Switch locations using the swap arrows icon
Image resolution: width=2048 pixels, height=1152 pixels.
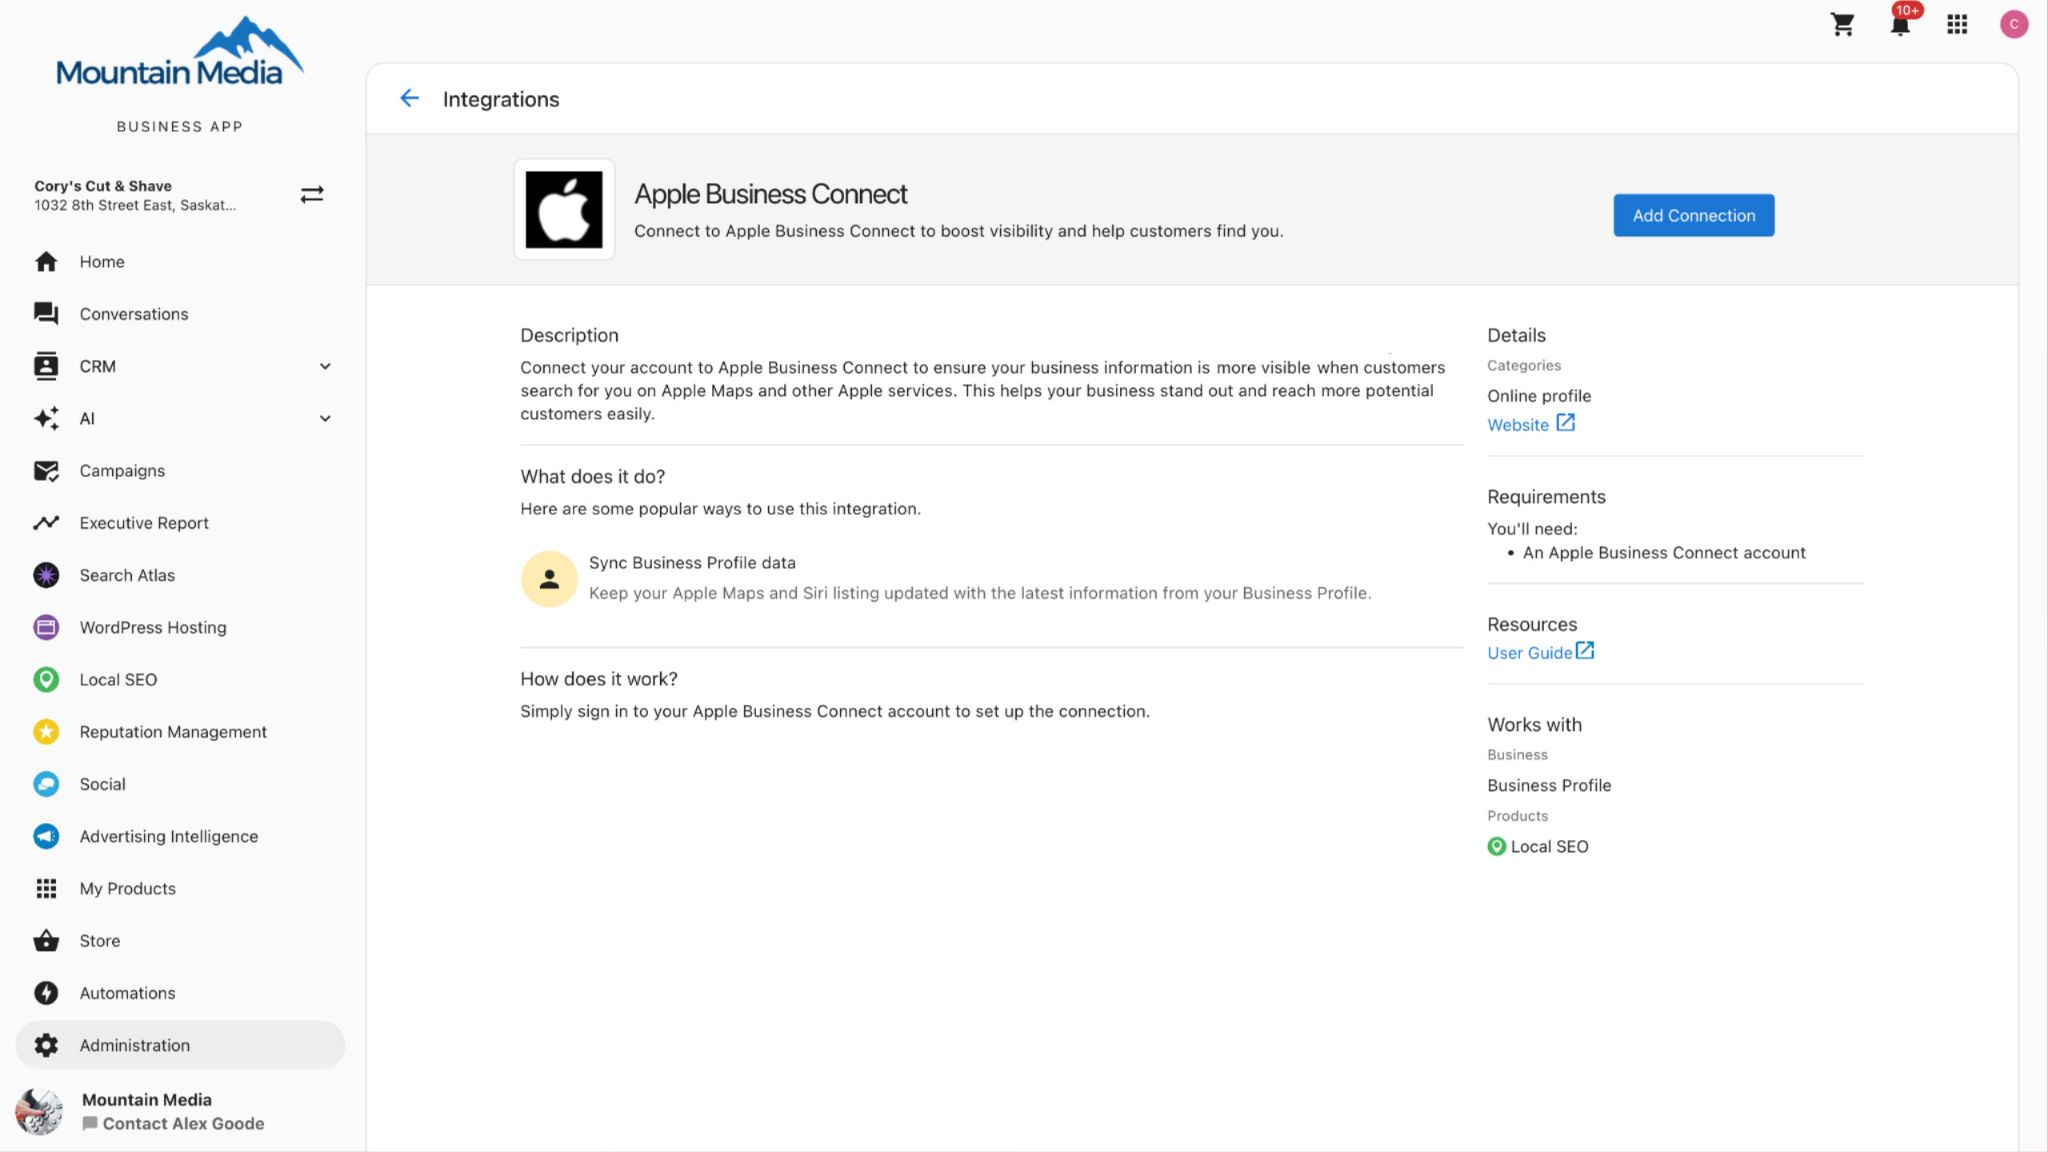pyautogui.click(x=311, y=194)
